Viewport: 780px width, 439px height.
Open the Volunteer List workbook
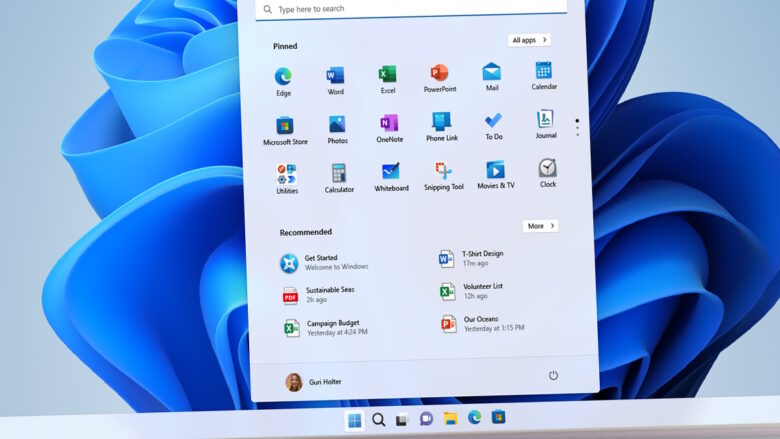pos(472,291)
